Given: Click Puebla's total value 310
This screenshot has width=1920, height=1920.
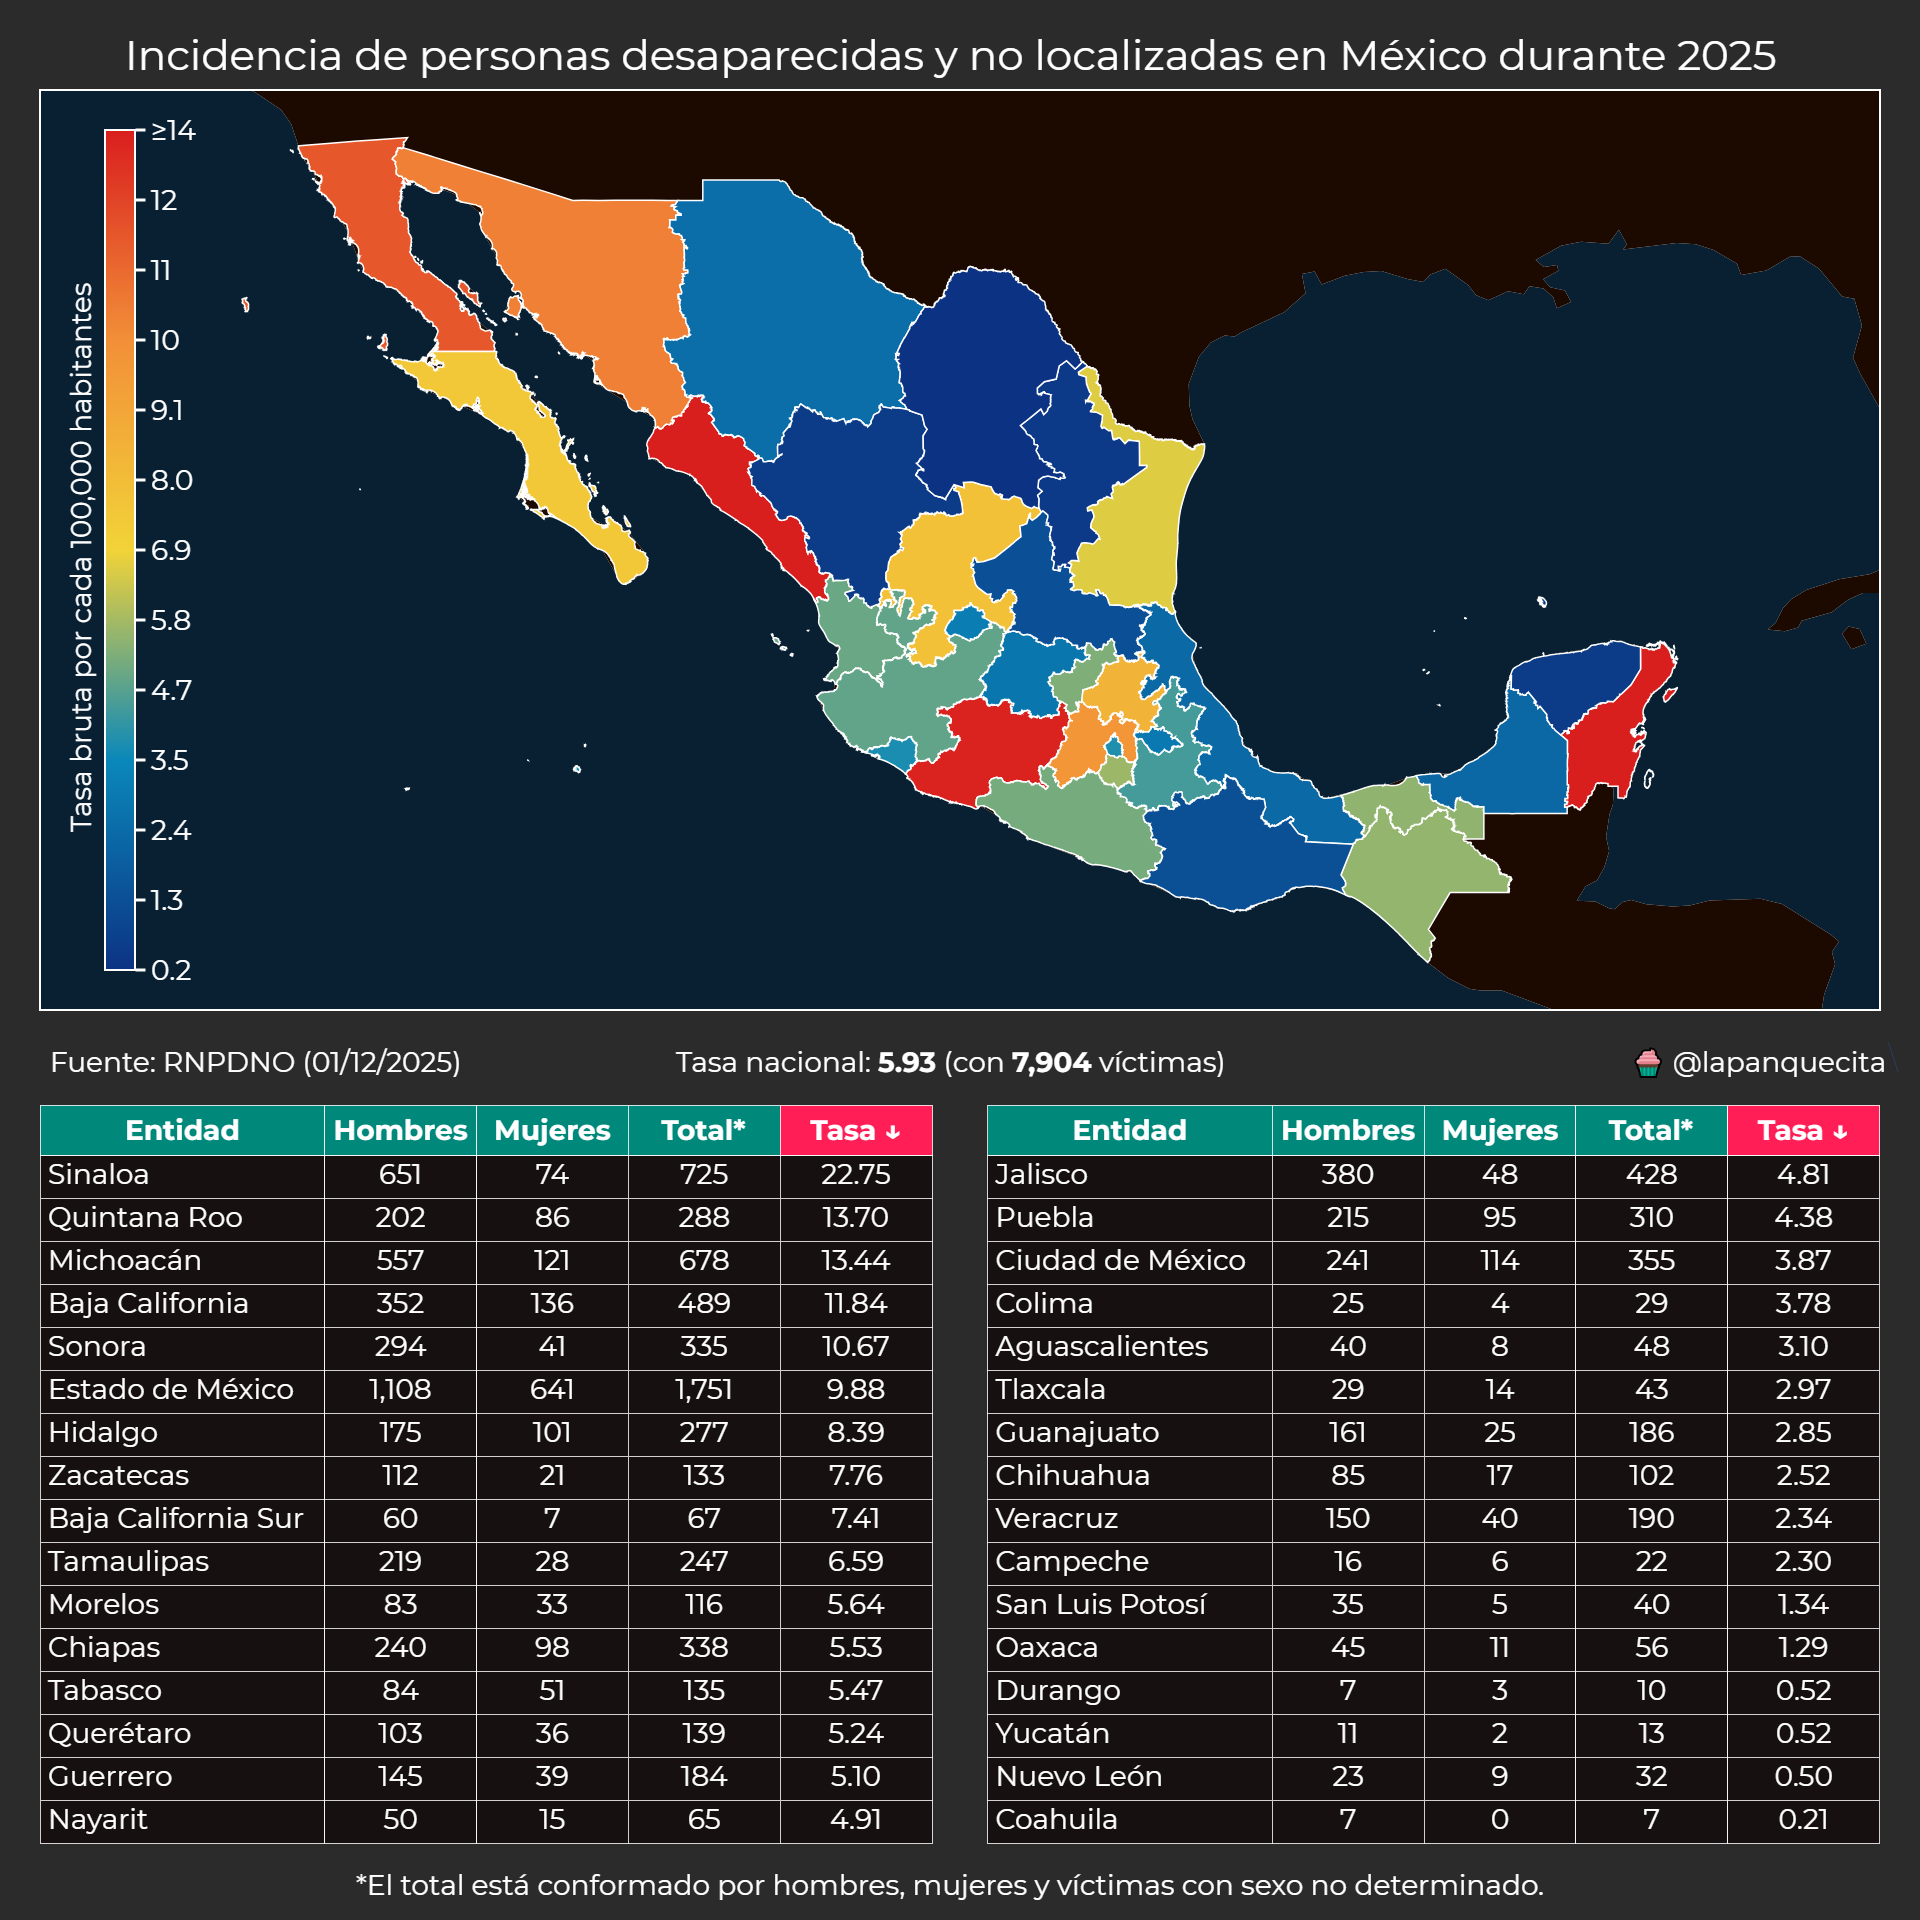Looking at the screenshot, I should point(1651,1217).
